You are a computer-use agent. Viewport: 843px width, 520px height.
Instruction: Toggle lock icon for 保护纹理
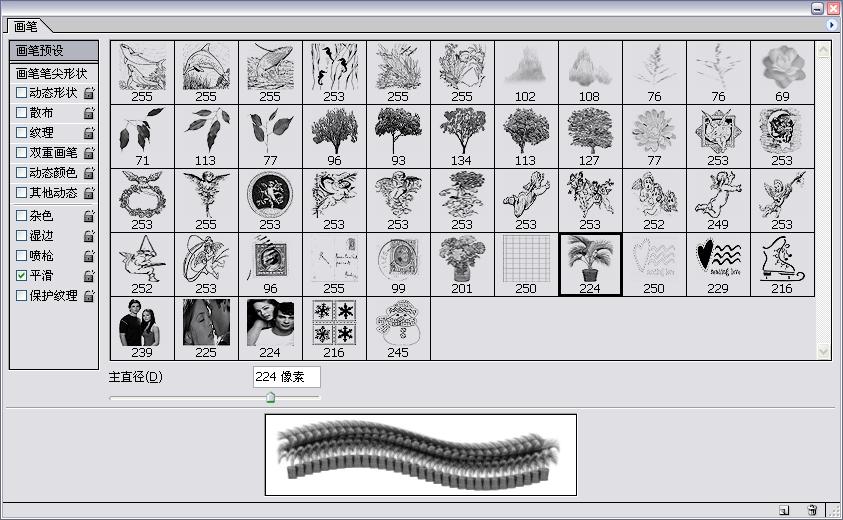[x=89, y=296]
